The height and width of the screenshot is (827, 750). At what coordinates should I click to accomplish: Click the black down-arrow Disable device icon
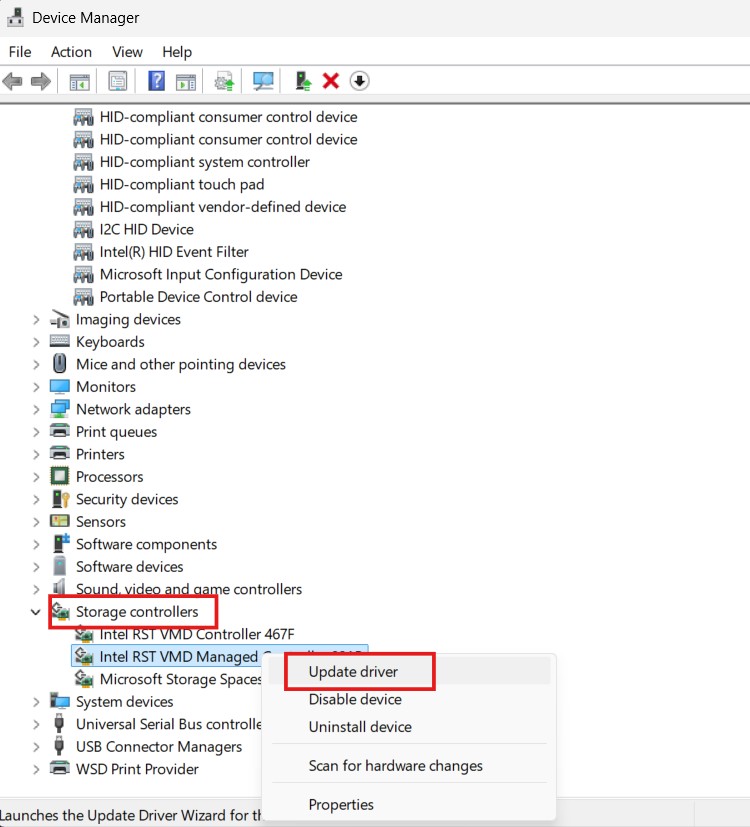tap(360, 81)
